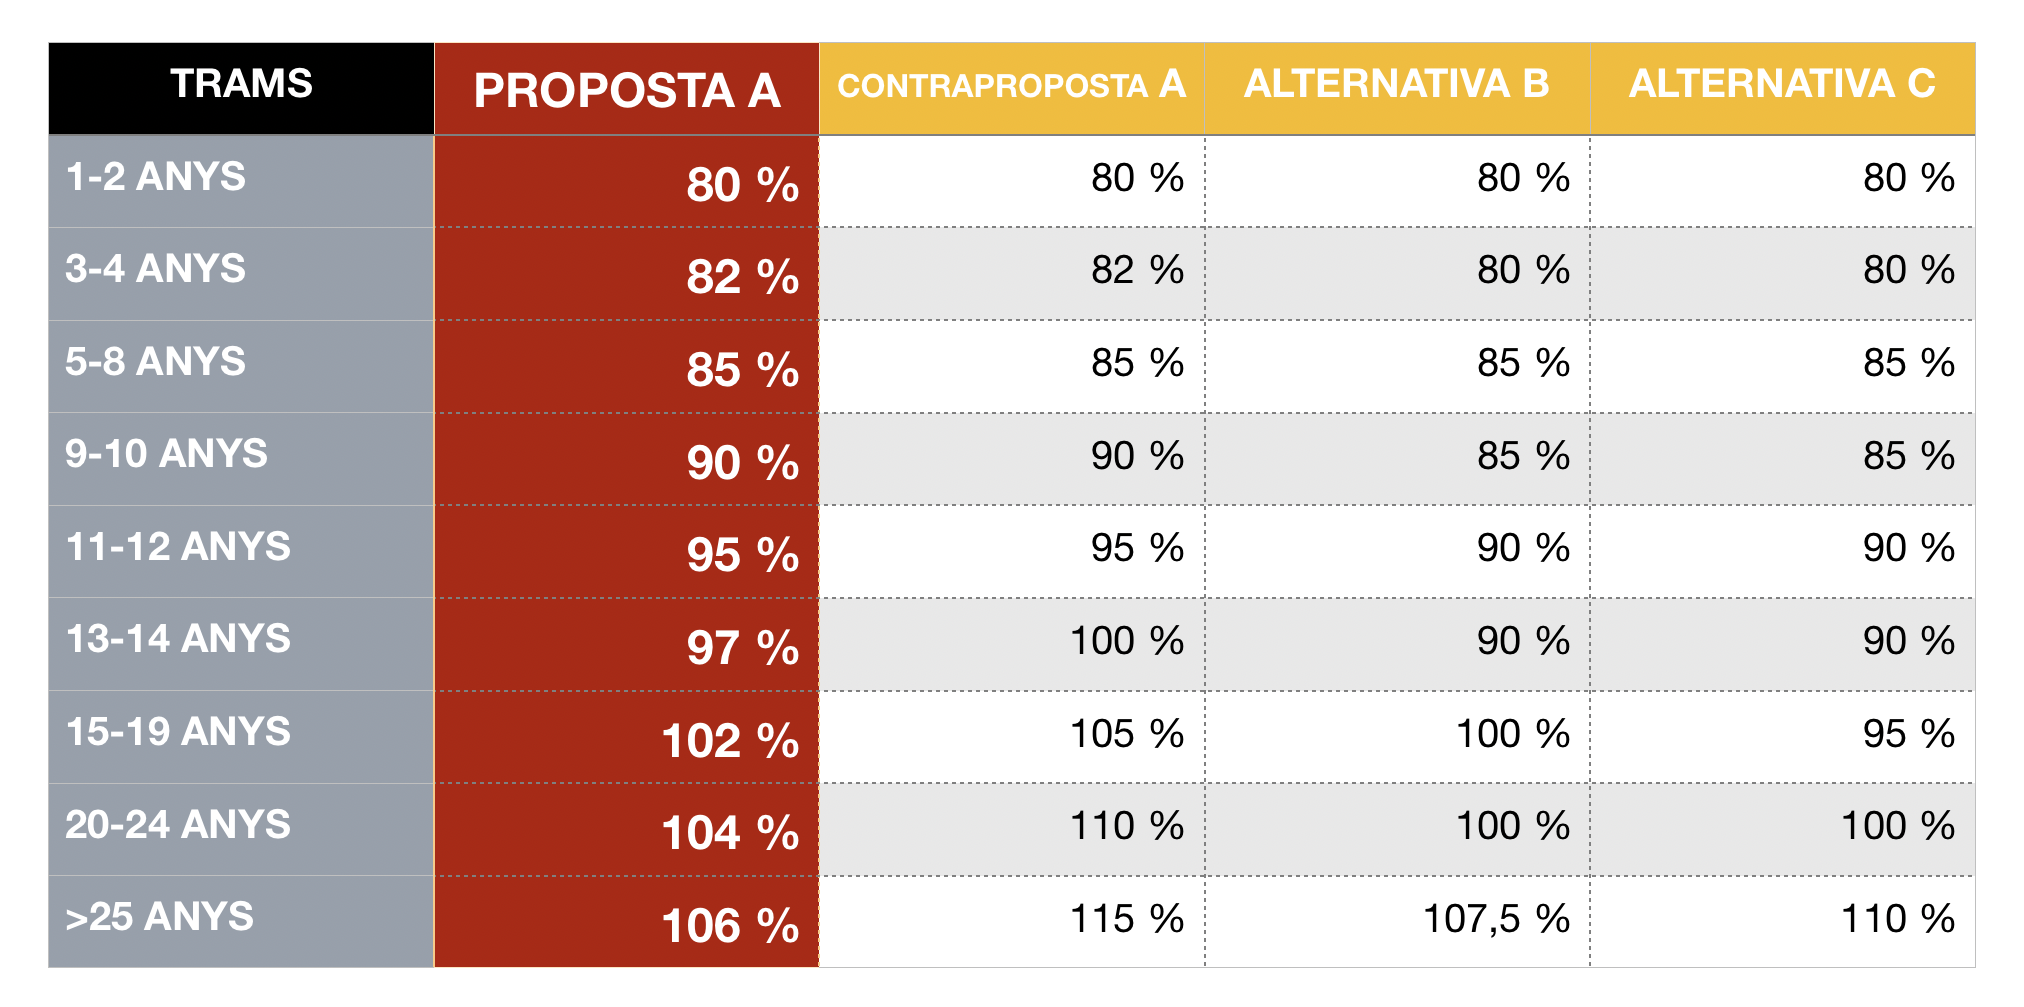2024x1007 pixels.
Task: Select the ALTERNATIVA B column header
Action: [x=1396, y=84]
